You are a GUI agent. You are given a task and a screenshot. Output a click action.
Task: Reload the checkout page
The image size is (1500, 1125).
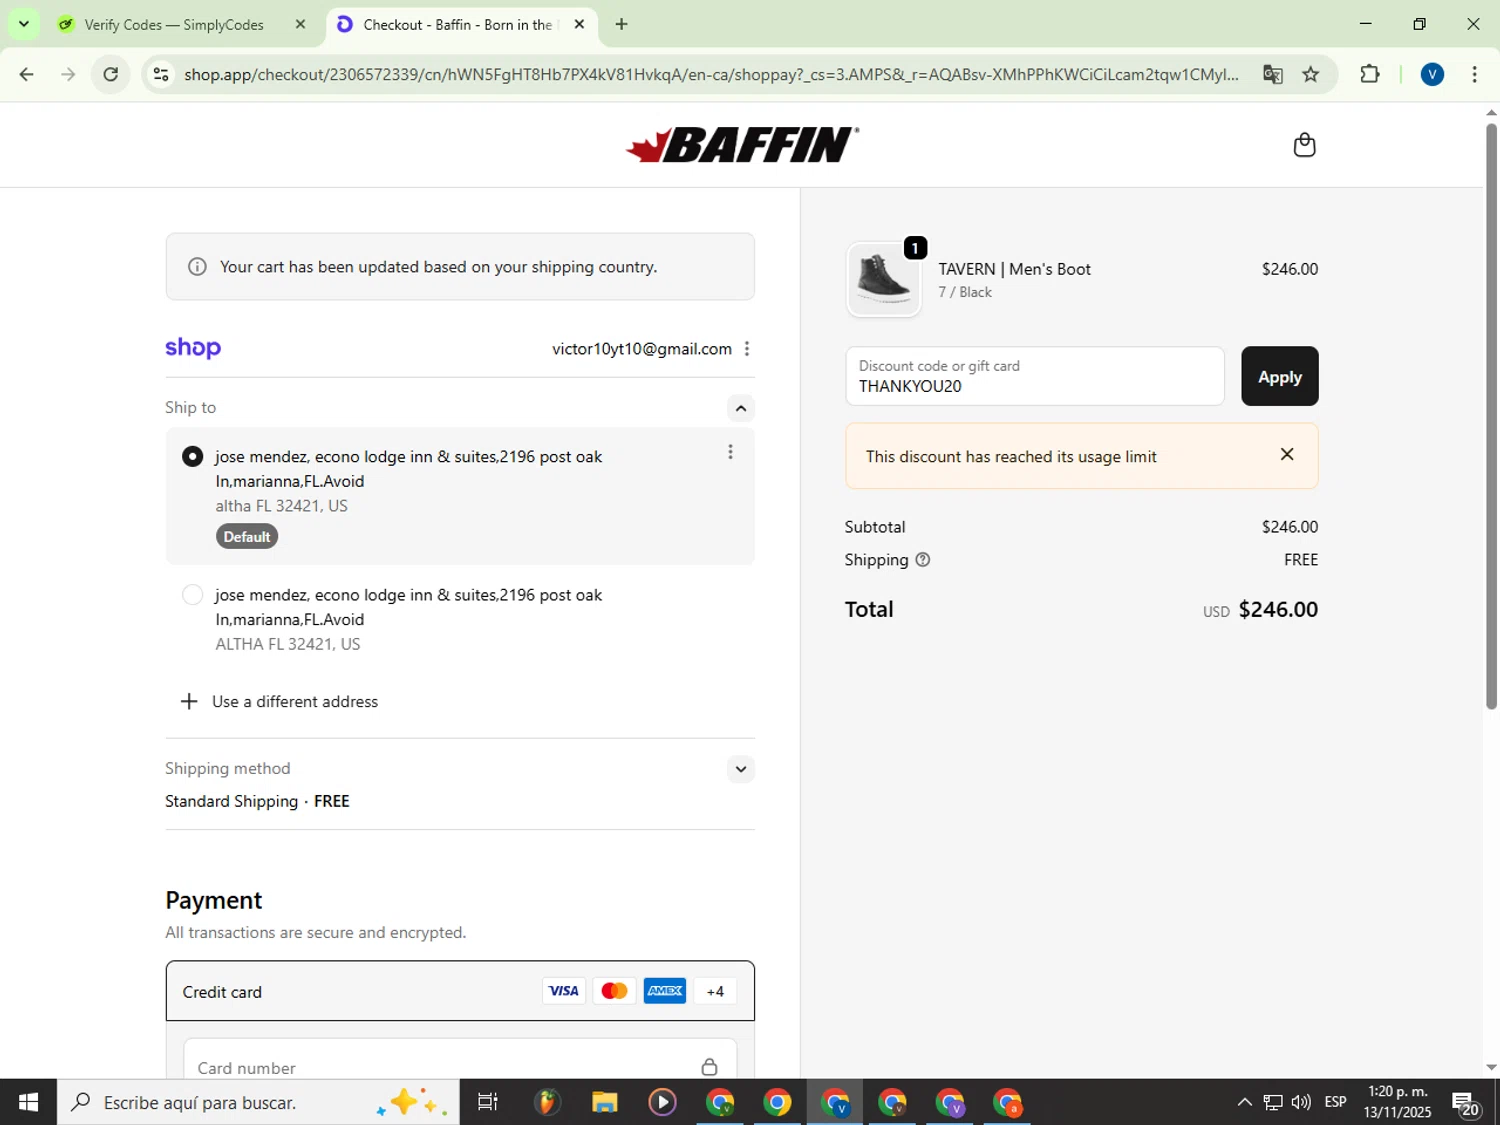(111, 74)
